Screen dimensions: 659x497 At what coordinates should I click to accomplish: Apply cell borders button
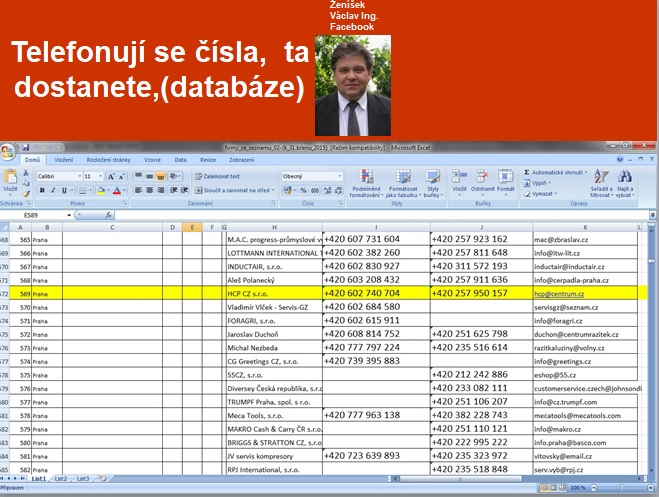pyautogui.click(x=83, y=191)
